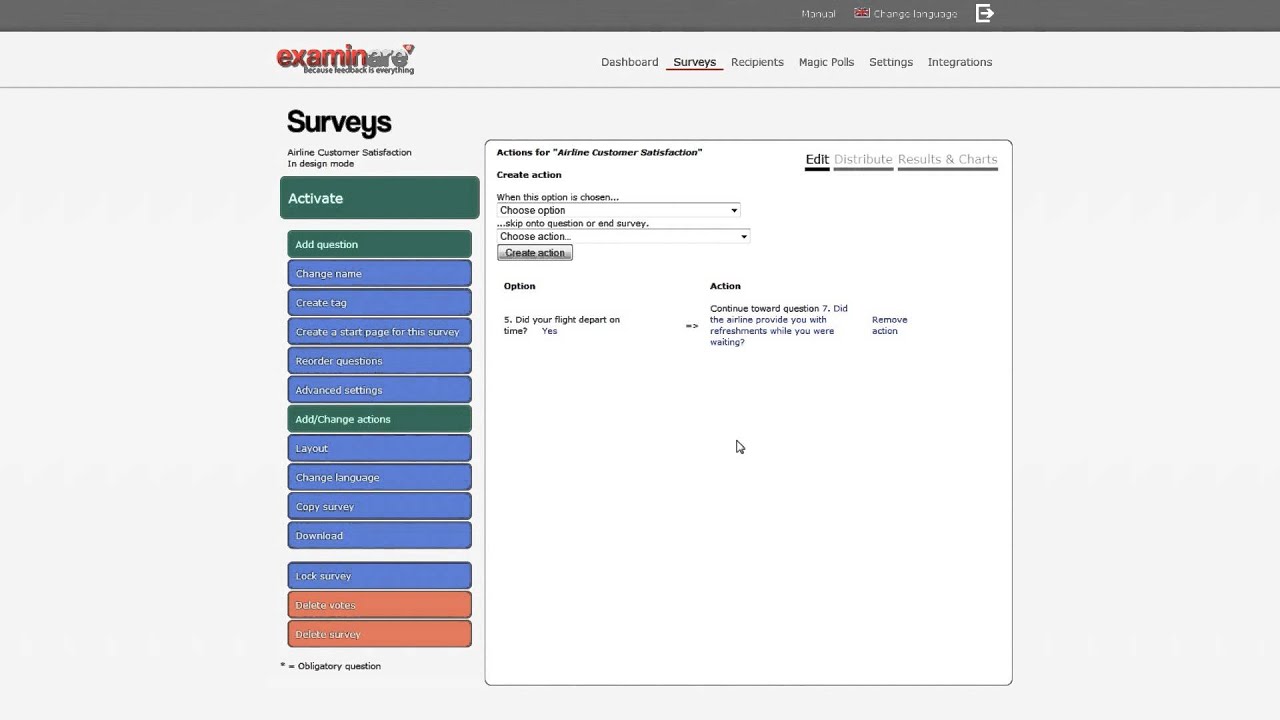This screenshot has width=1280, height=720.
Task: Click the logout icon in top bar
Action: [x=985, y=13]
